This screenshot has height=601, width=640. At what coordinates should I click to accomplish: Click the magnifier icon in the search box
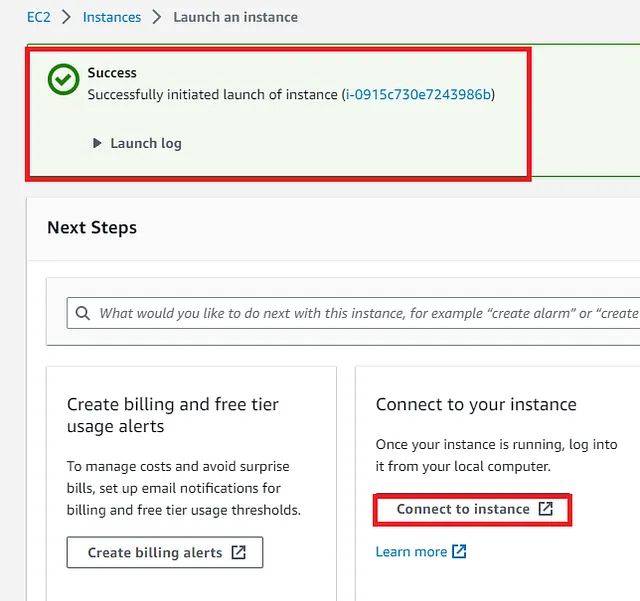(x=83, y=313)
